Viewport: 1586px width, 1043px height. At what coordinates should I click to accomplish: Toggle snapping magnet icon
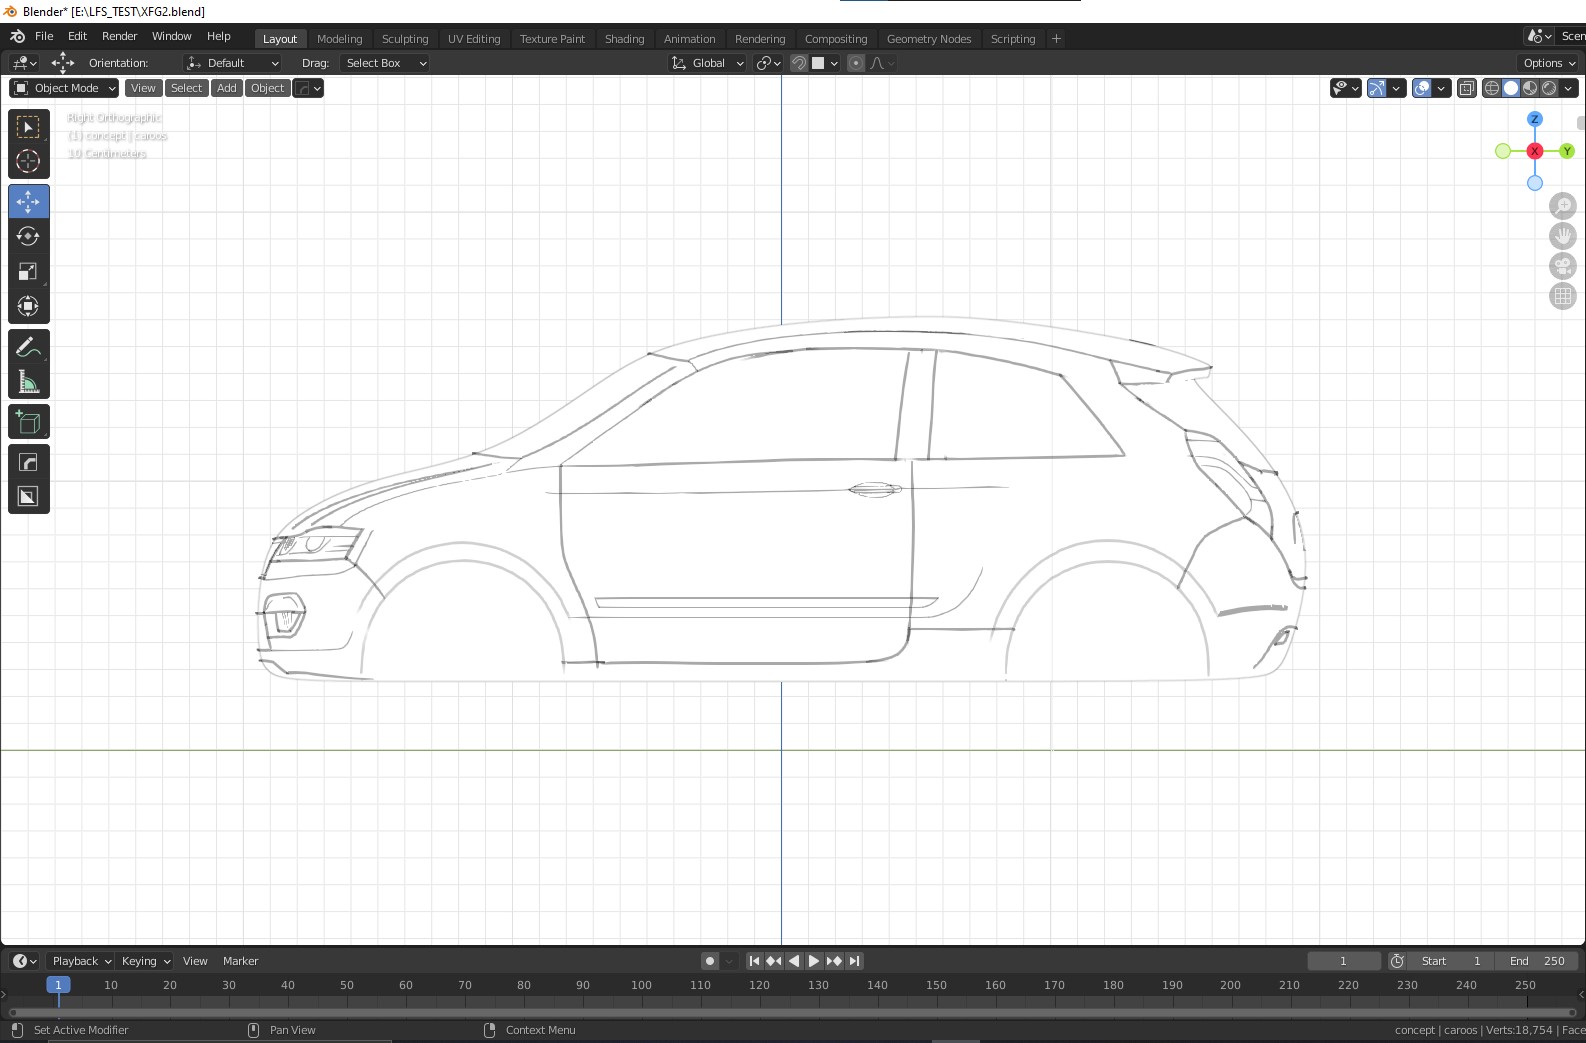click(x=799, y=63)
